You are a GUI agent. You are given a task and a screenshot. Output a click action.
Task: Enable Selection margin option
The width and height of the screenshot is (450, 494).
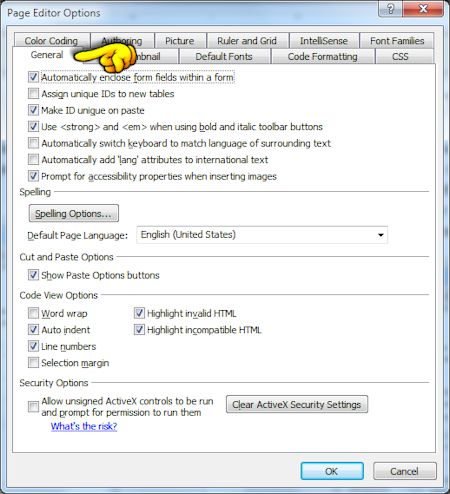(x=33, y=362)
